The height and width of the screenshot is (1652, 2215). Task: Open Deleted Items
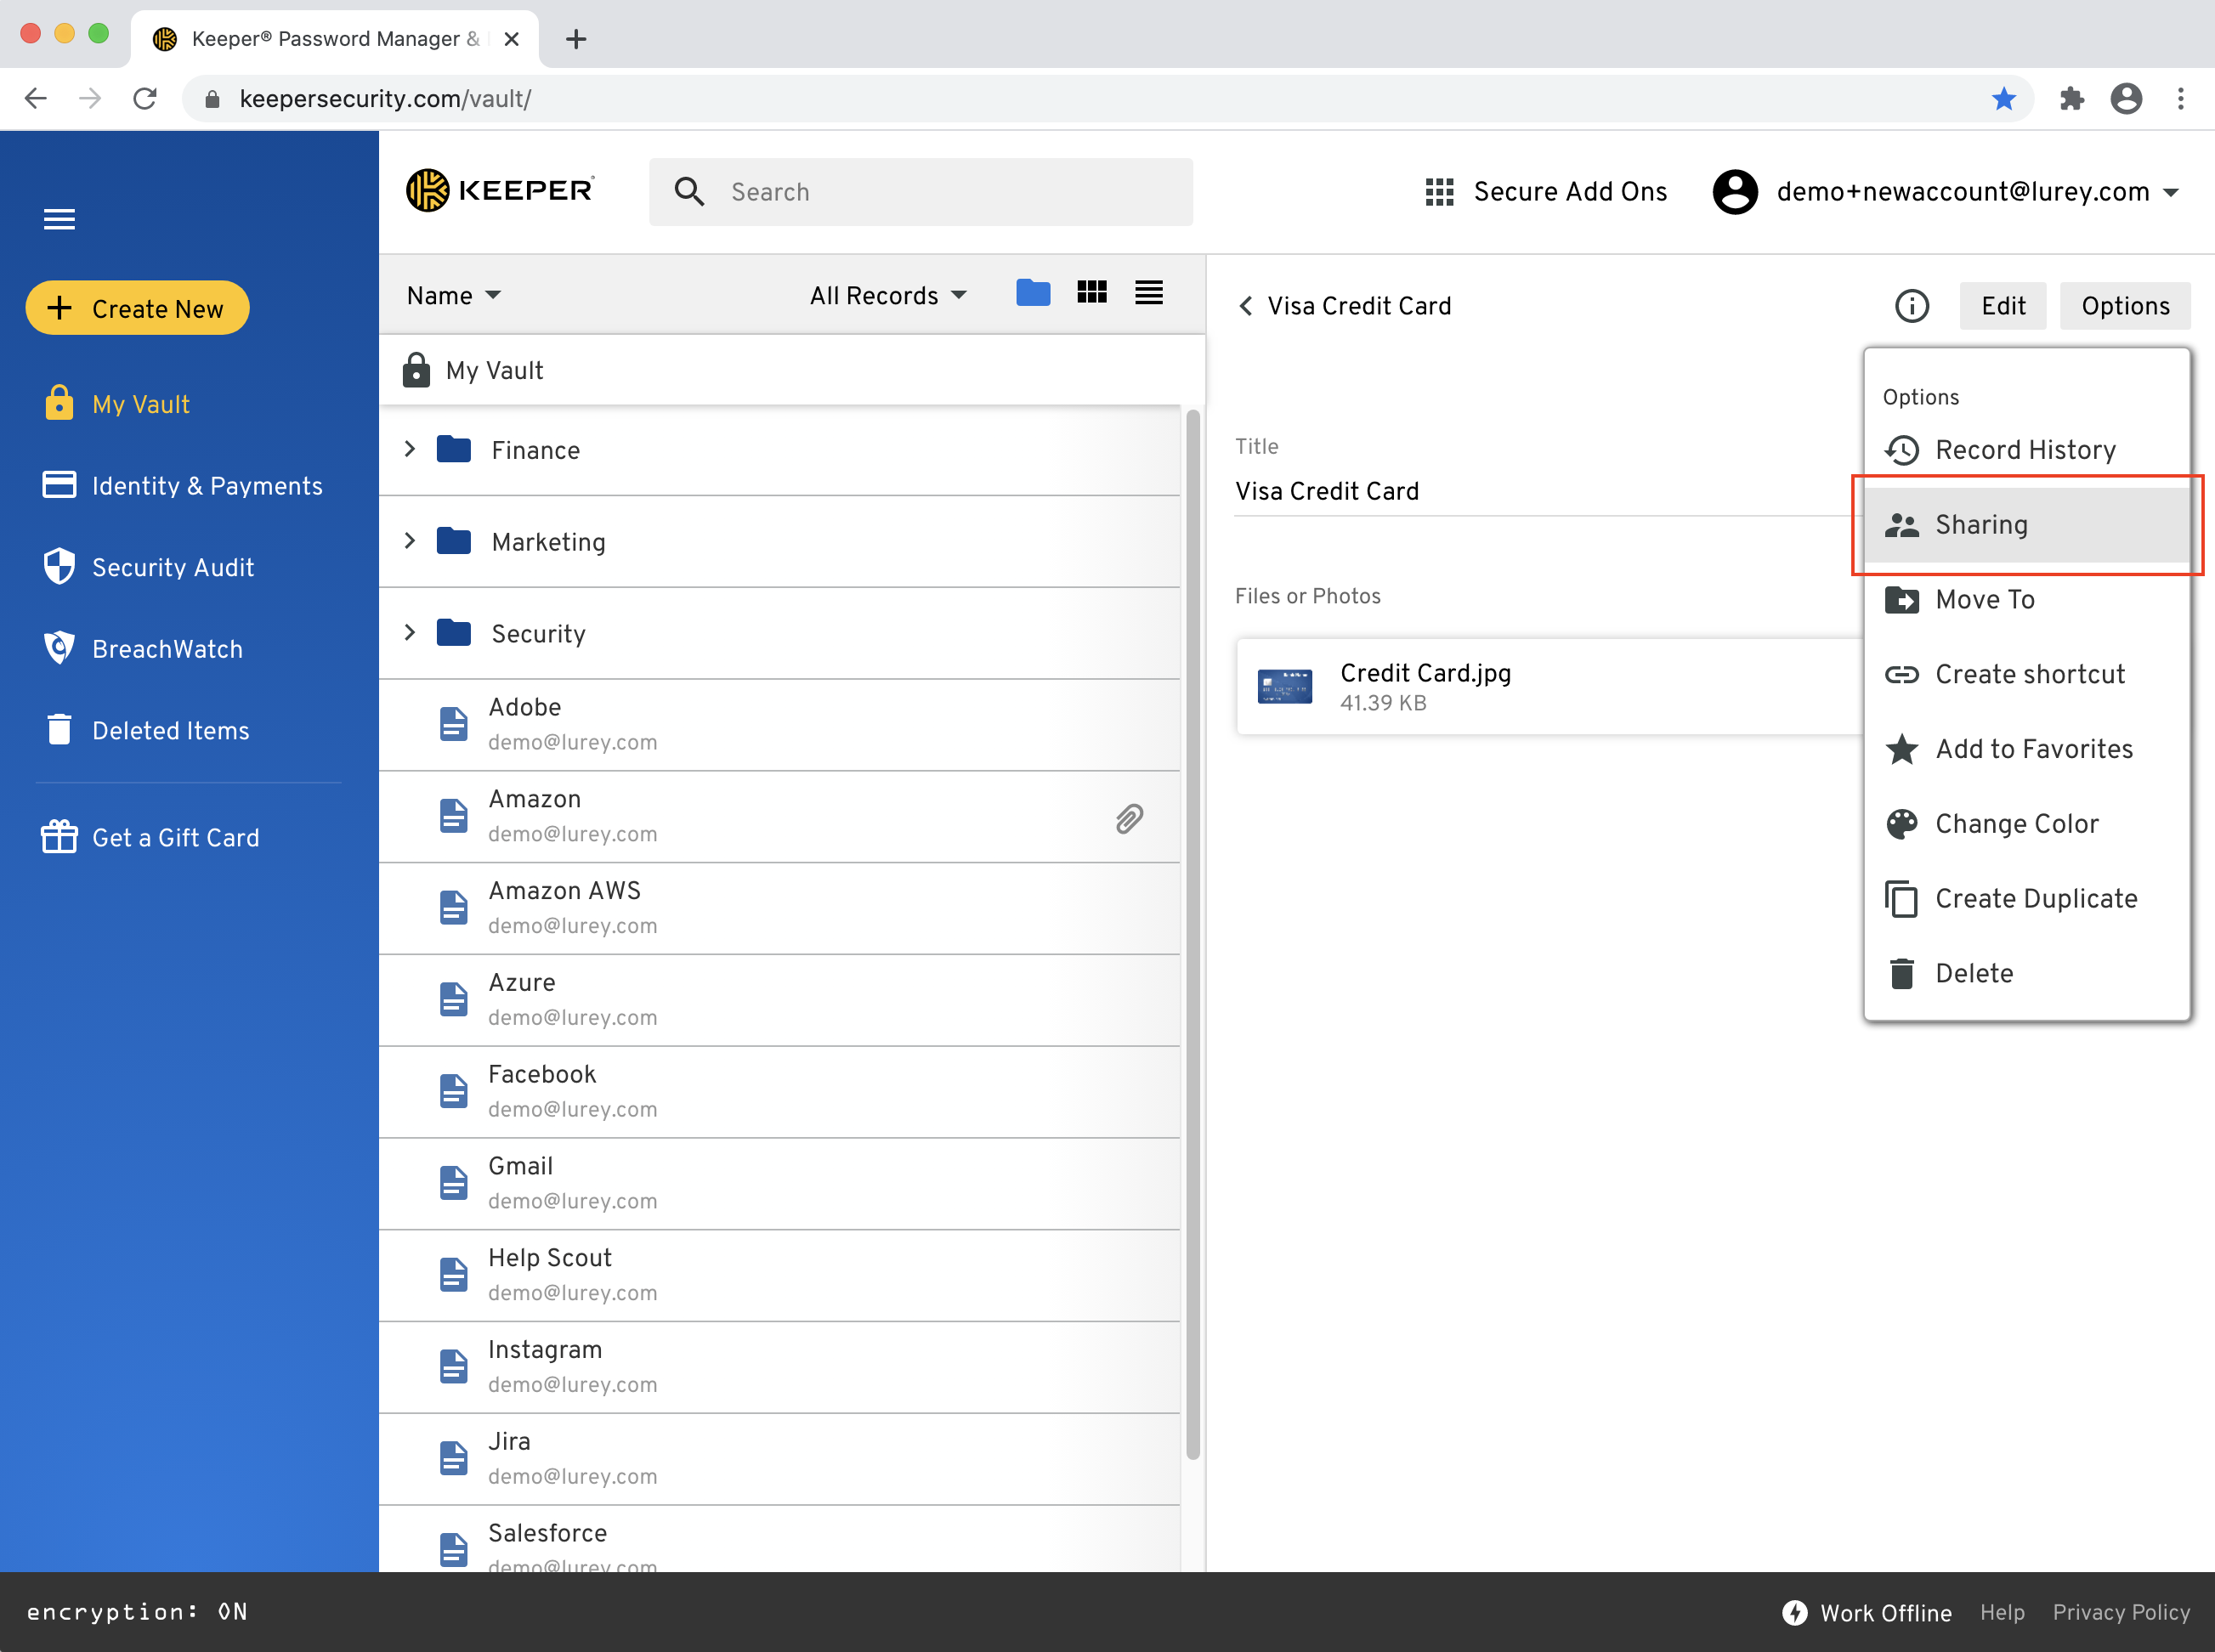tap(146, 731)
